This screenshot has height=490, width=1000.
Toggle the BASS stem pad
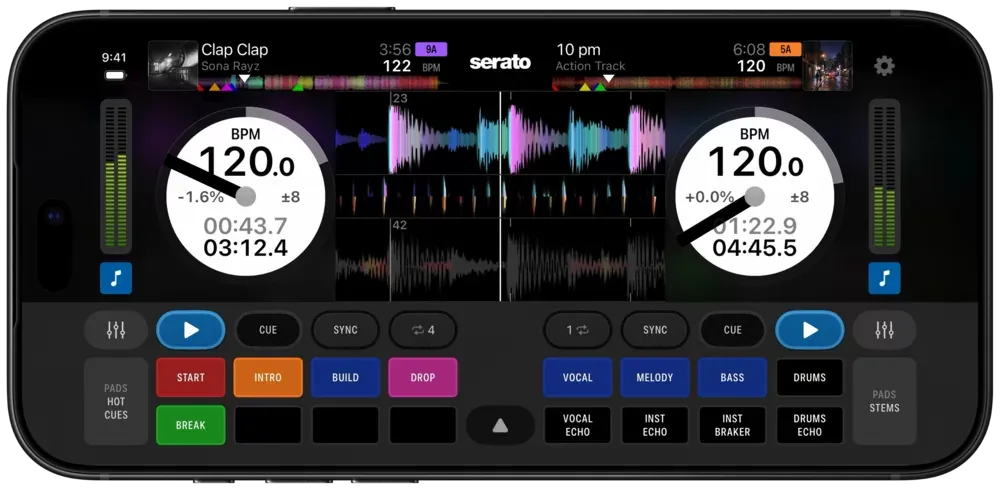[732, 378]
